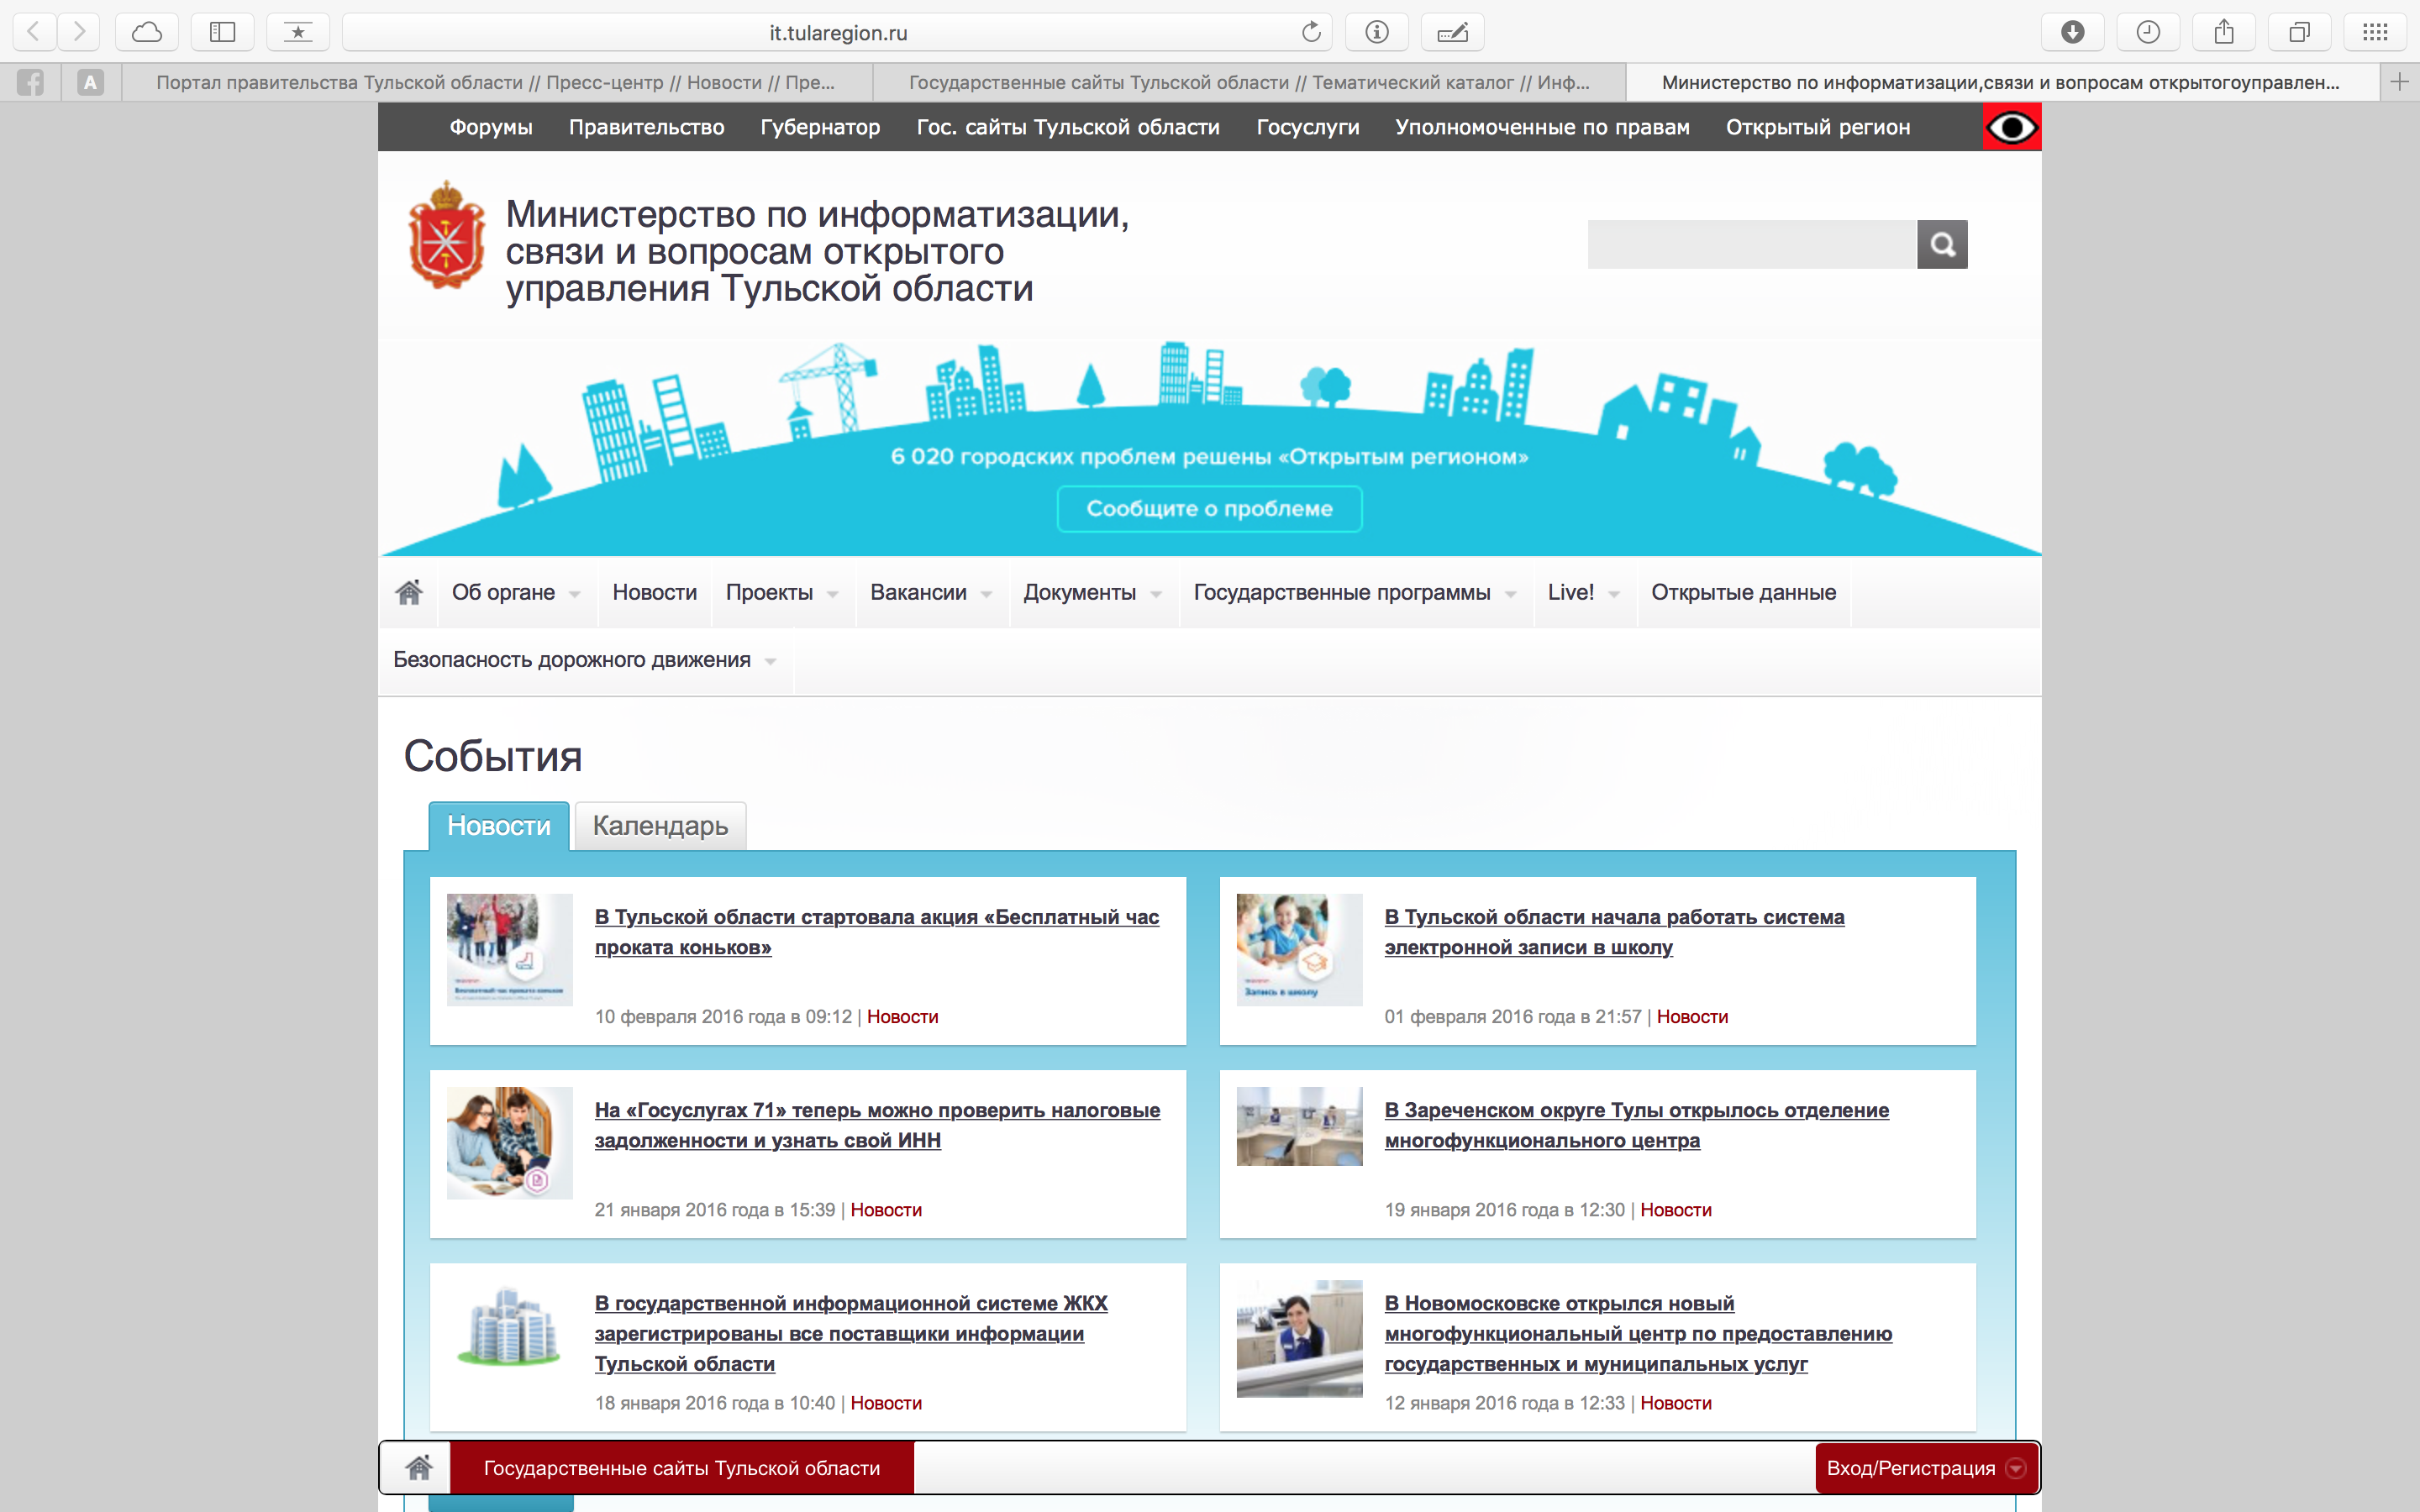Click the Safari address bar
The width and height of the screenshot is (2420, 1512).
coord(838,32)
